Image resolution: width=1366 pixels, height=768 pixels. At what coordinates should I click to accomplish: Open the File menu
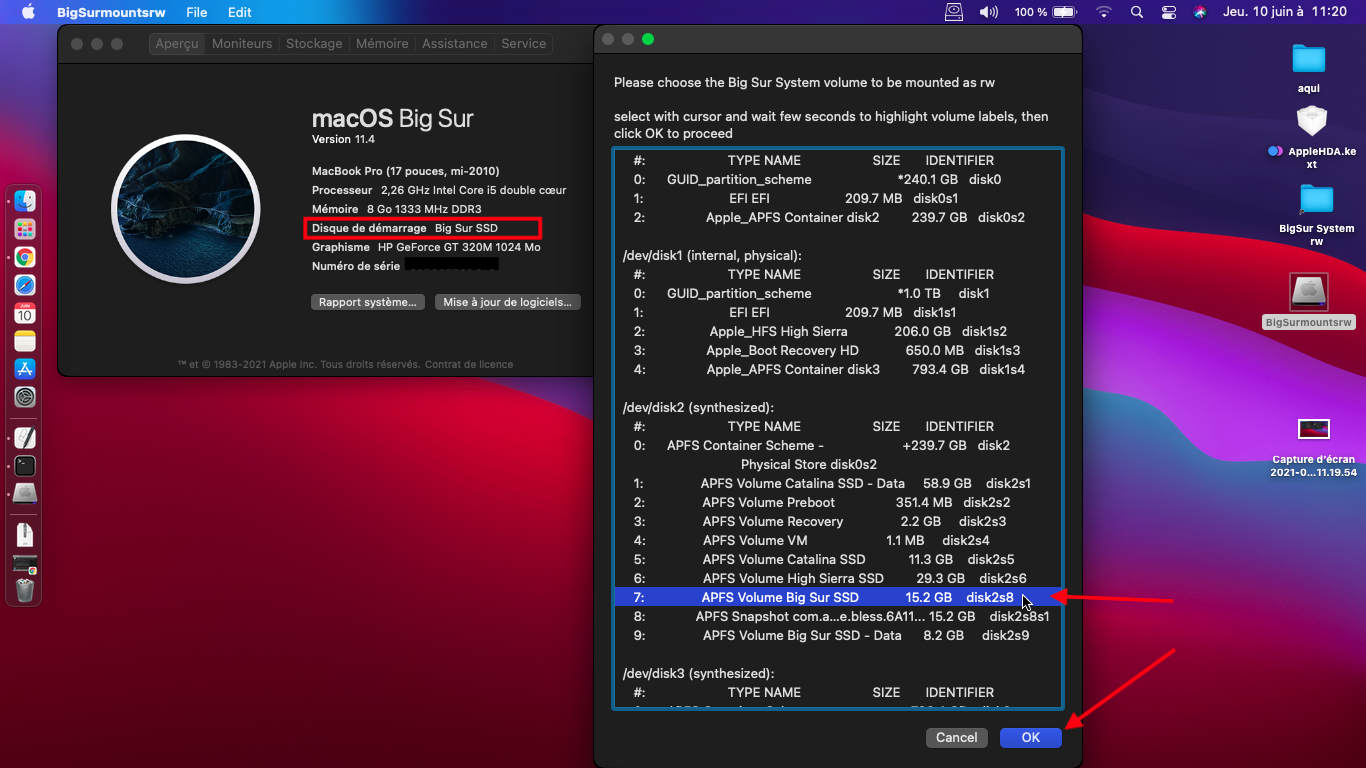197,12
